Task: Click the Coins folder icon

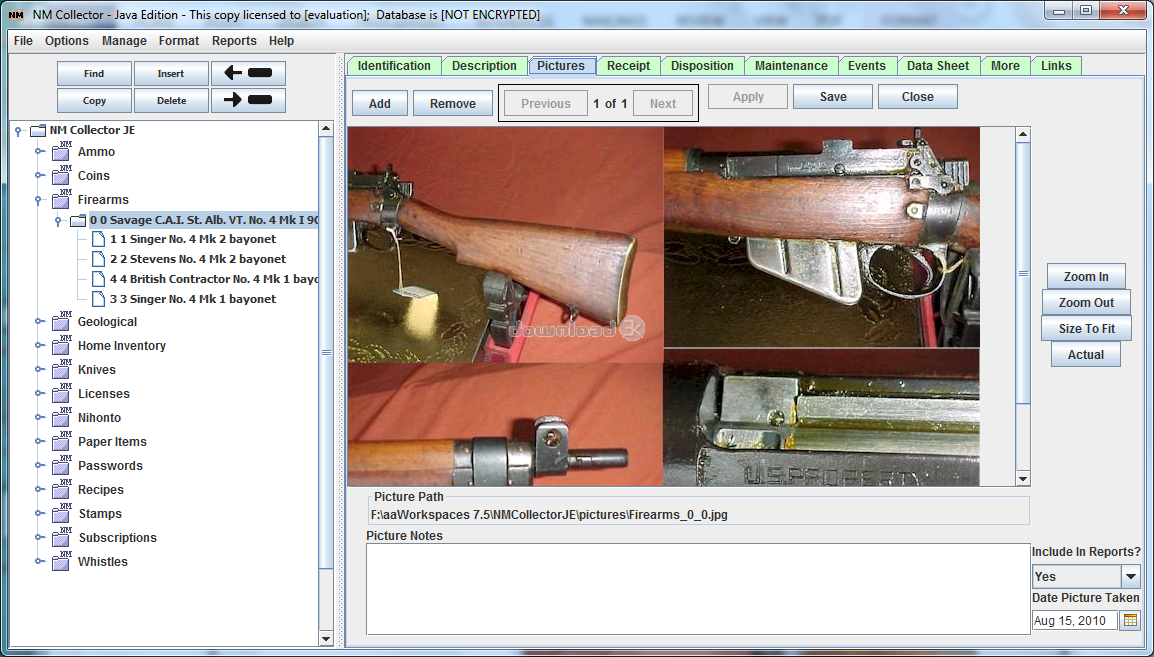Action: click(x=62, y=175)
